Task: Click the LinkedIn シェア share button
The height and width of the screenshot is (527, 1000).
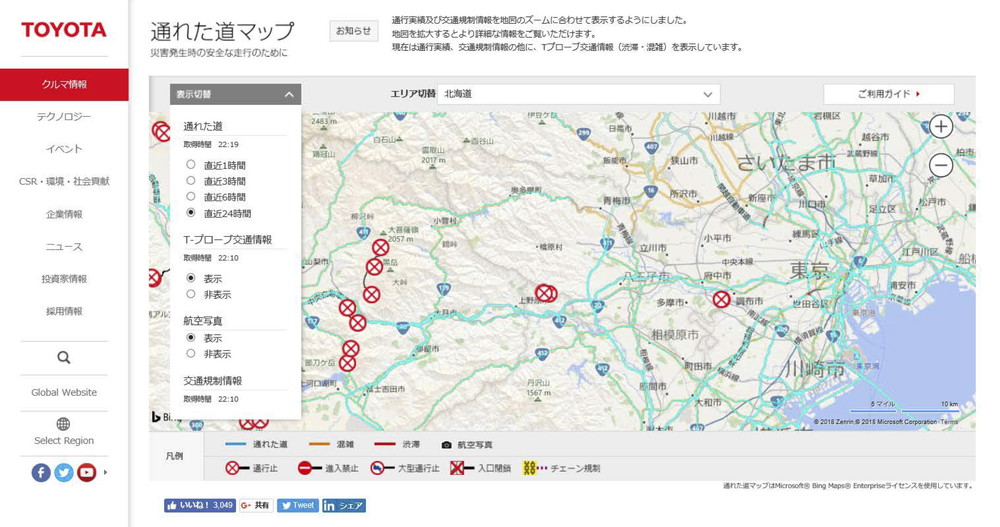Action: pos(343,506)
